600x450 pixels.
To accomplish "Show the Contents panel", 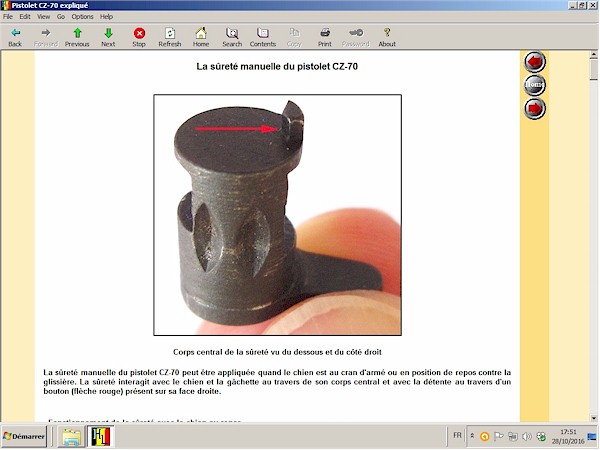I will pos(263,37).
